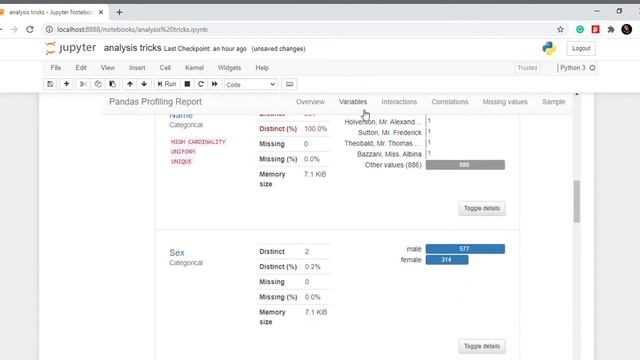Copy selected cells icon
Screen dimensions: 640x360
[98, 84]
